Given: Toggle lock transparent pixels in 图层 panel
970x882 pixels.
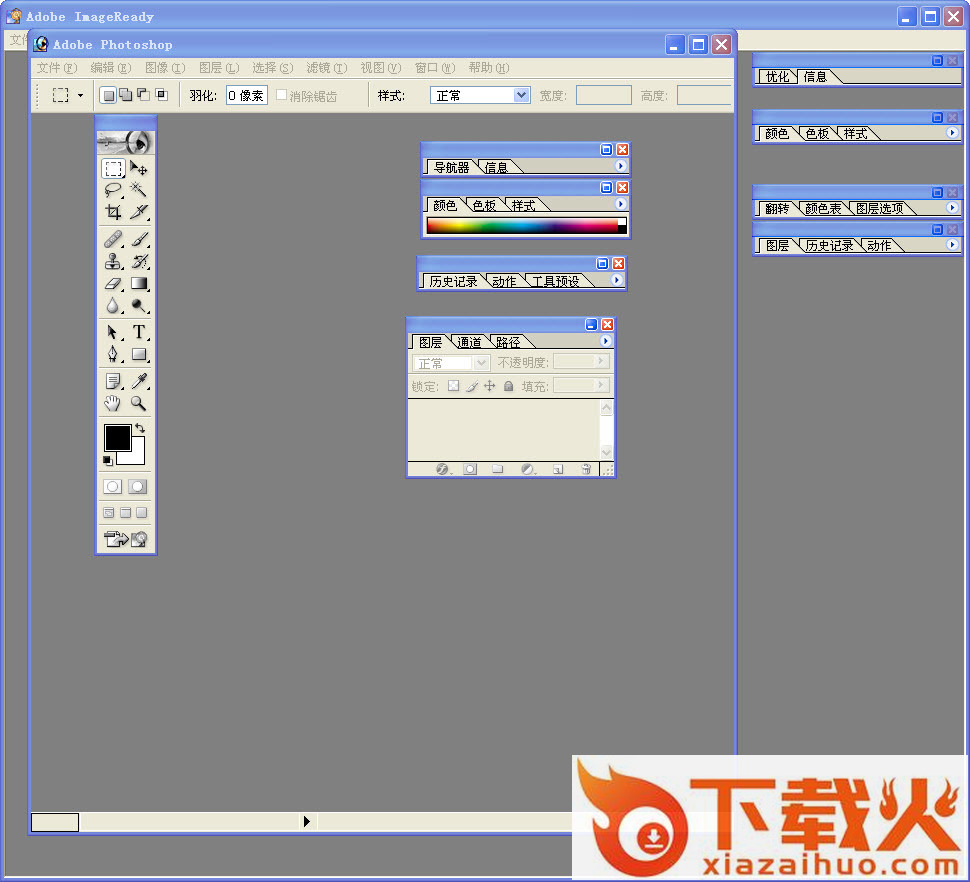Looking at the screenshot, I should pos(453,386).
